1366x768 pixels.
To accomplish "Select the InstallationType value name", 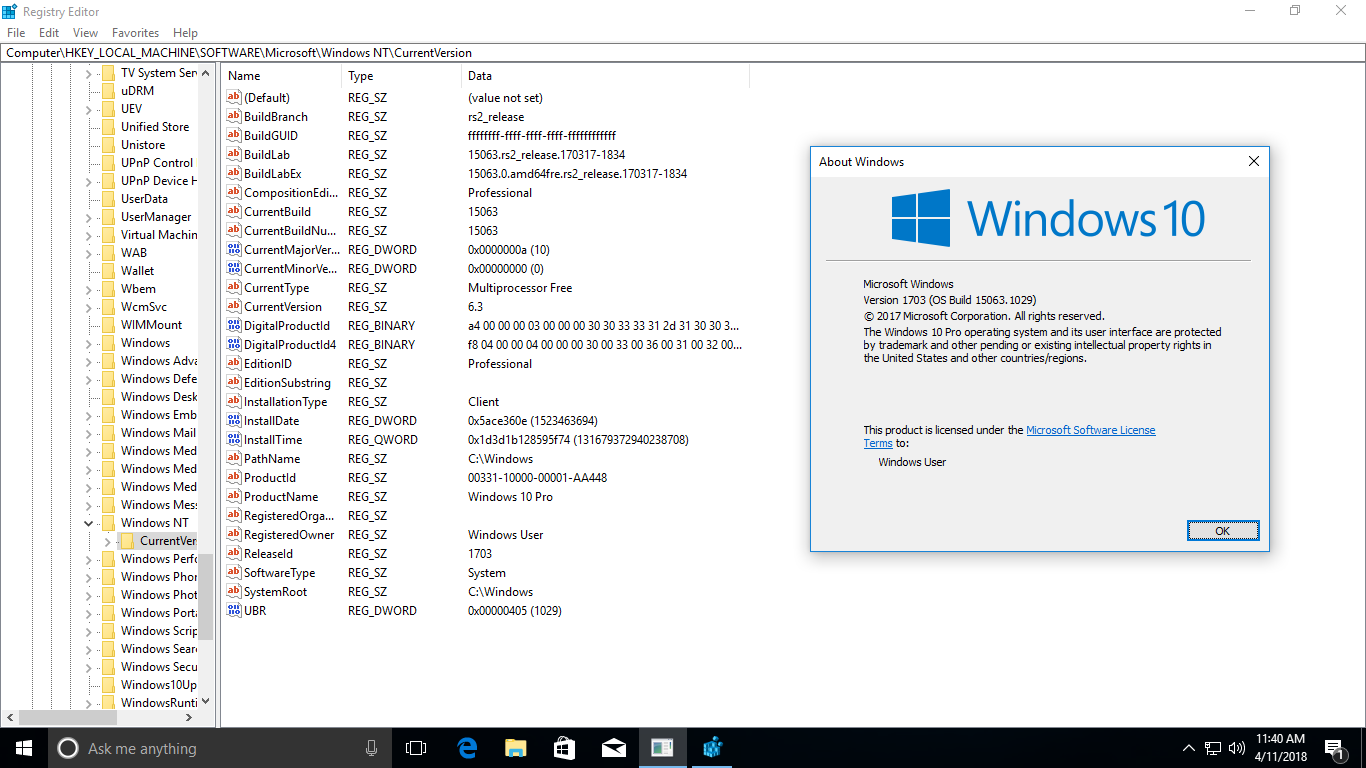I will tap(285, 402).
